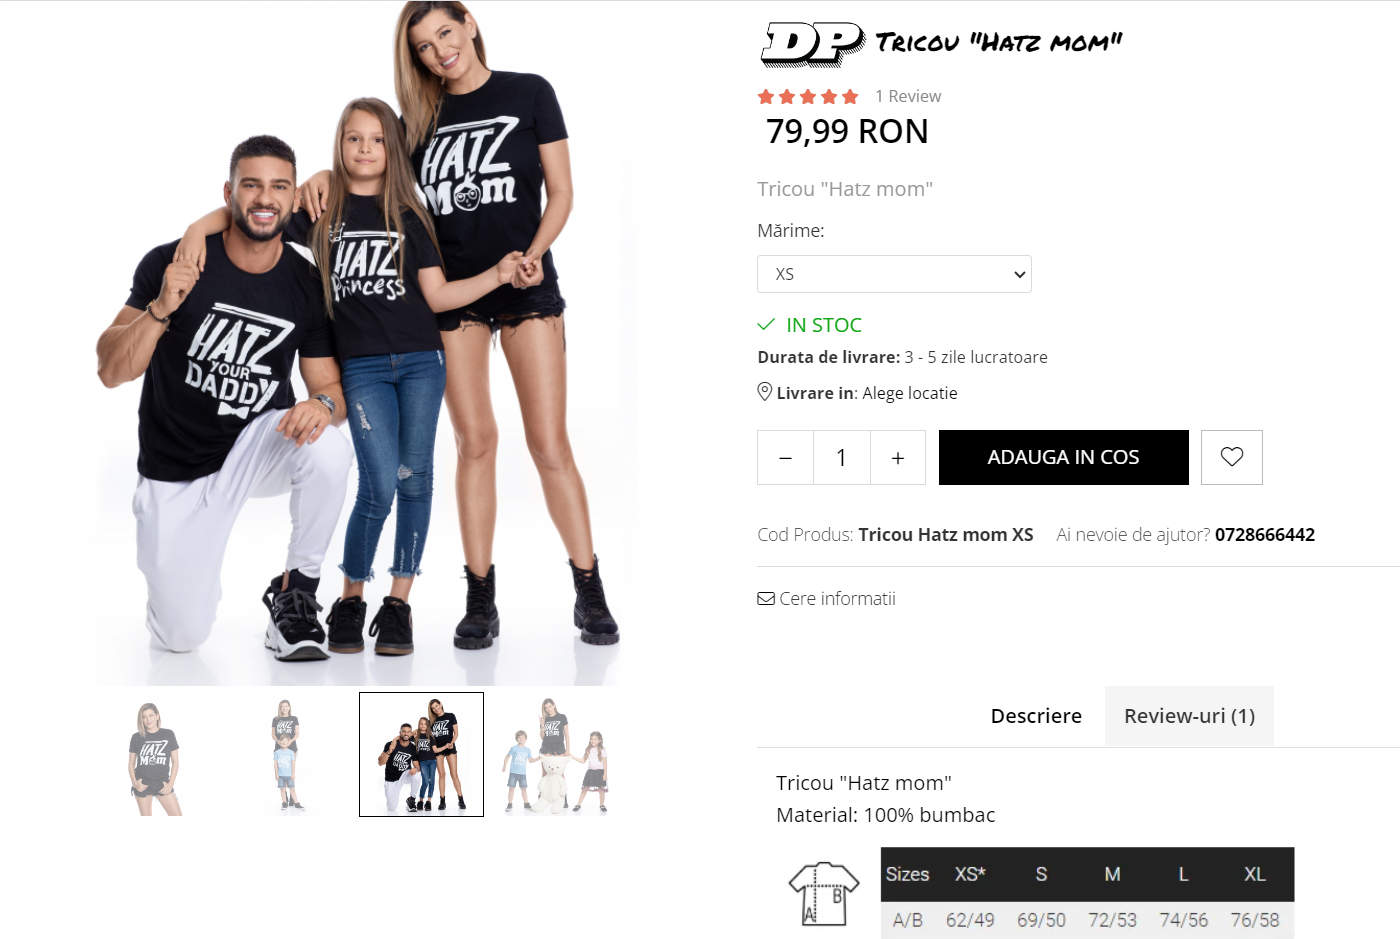
Task: Click the five-star rating icons
Action: pyautogui.click(x=808, y=96)
